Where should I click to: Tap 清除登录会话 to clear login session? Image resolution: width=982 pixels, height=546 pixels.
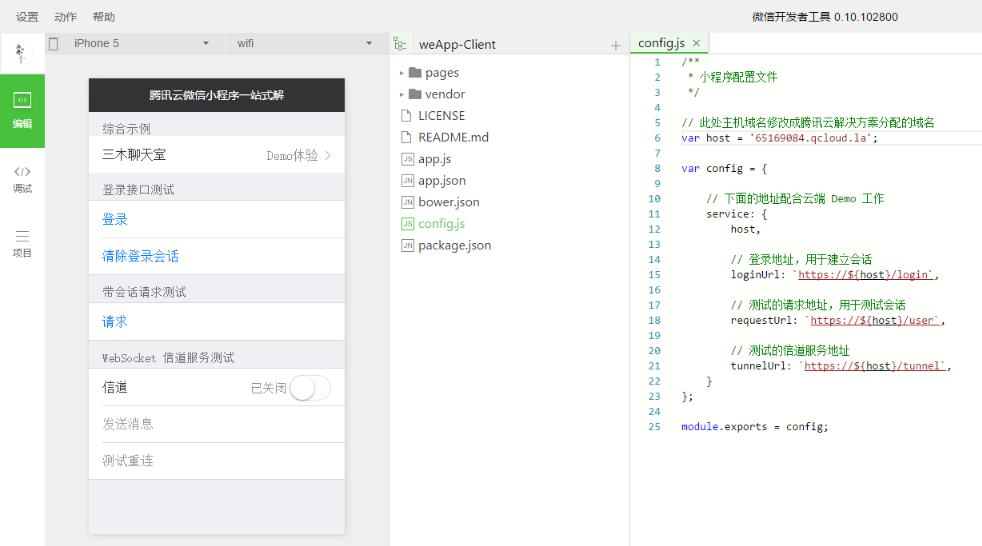(x=140, y=257)
